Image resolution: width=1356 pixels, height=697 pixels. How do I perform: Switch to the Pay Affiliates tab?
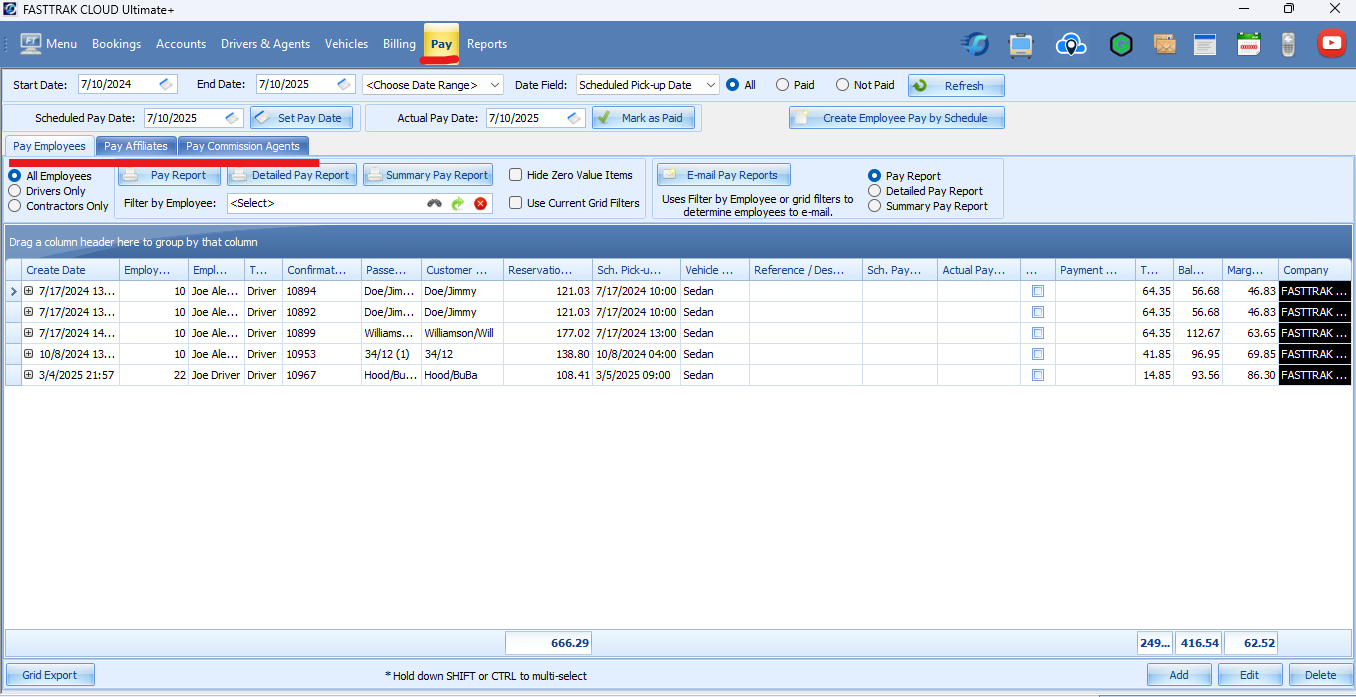coord(136,146)
